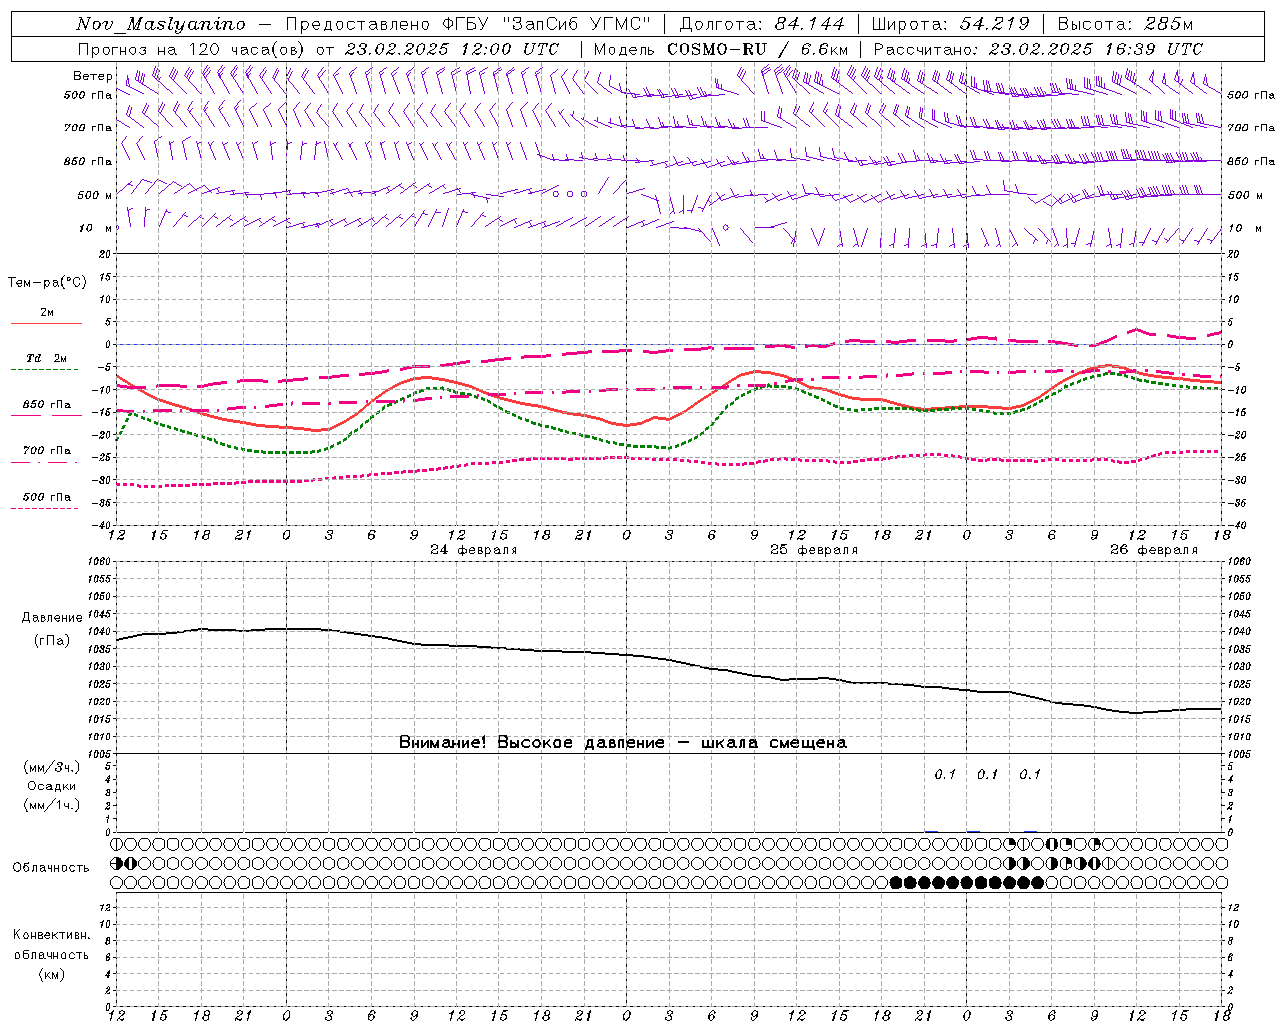This screenshot has height=1024, width=1280.
Task: Select the provider text ФГБУ "ЗапСиб УГМС"
Action: coord(548,24)
